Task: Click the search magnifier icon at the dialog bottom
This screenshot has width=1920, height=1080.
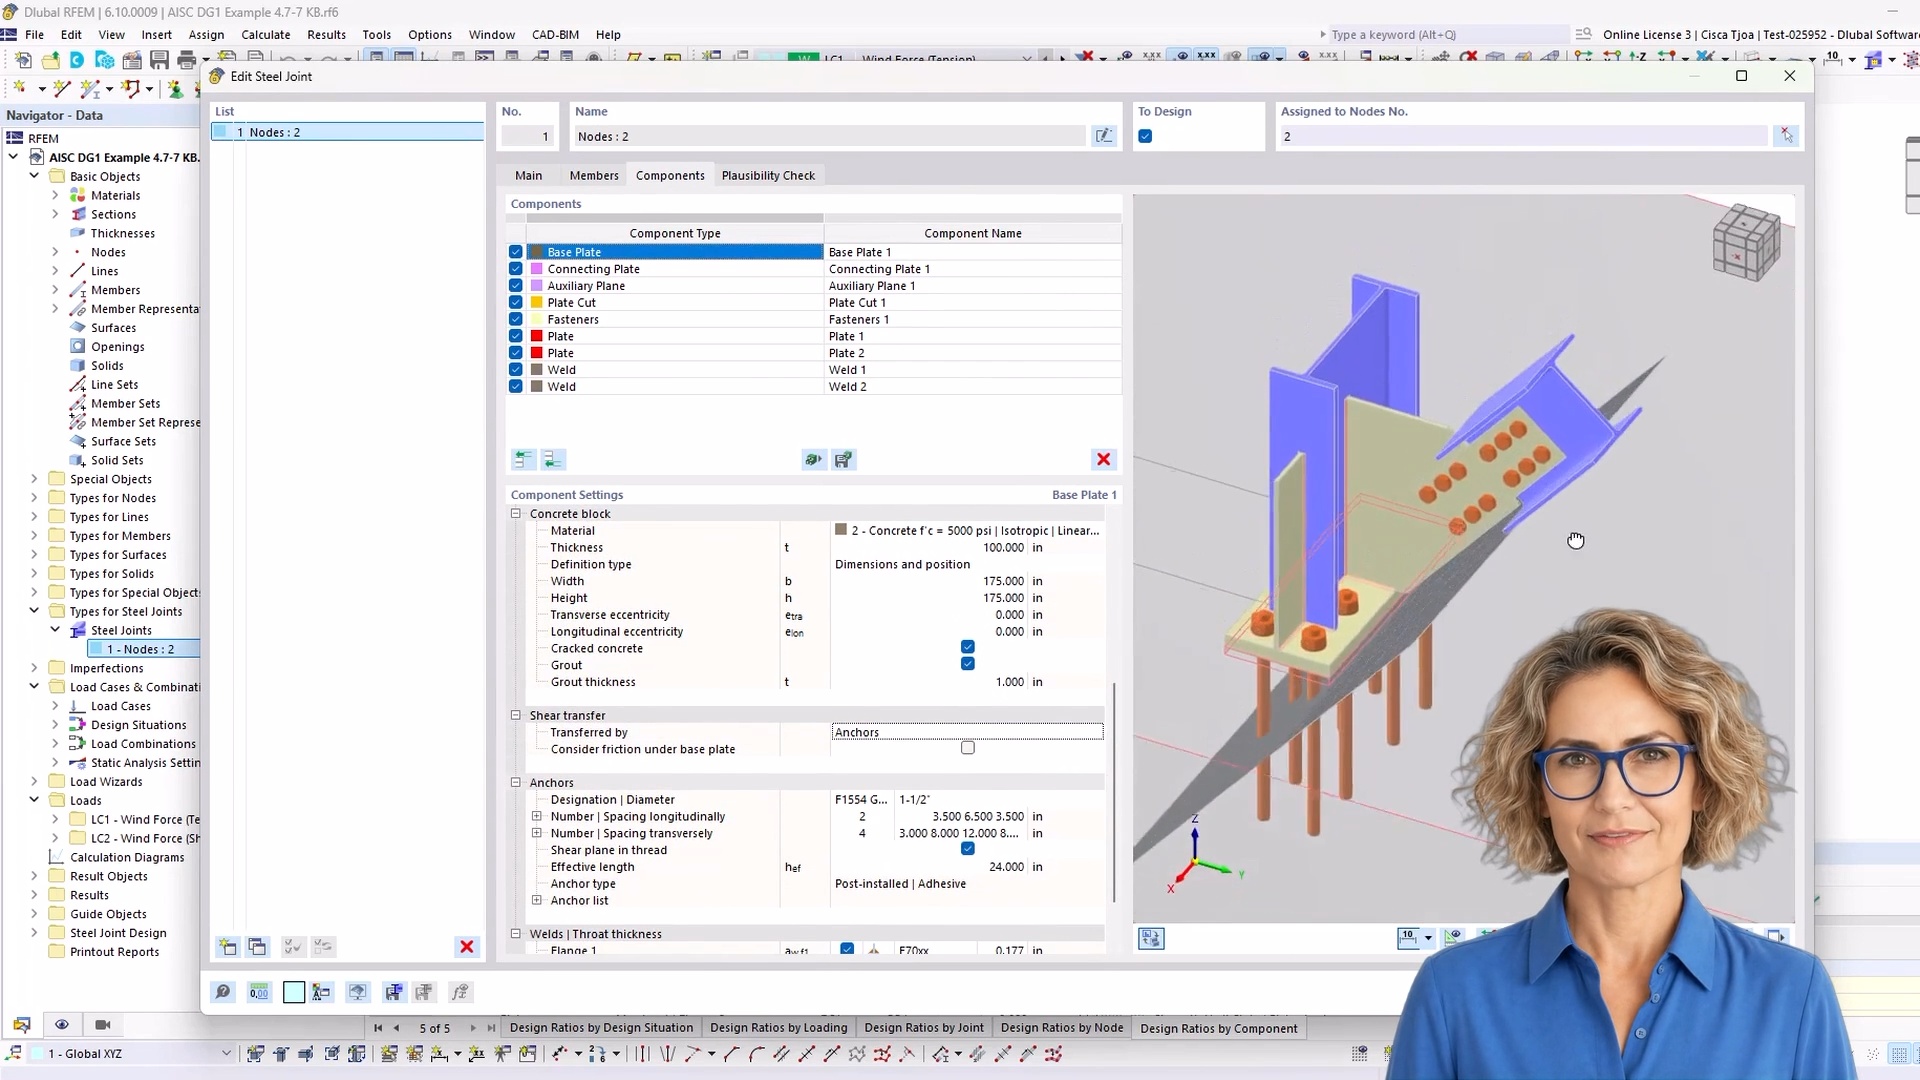Action: (223, 992)
